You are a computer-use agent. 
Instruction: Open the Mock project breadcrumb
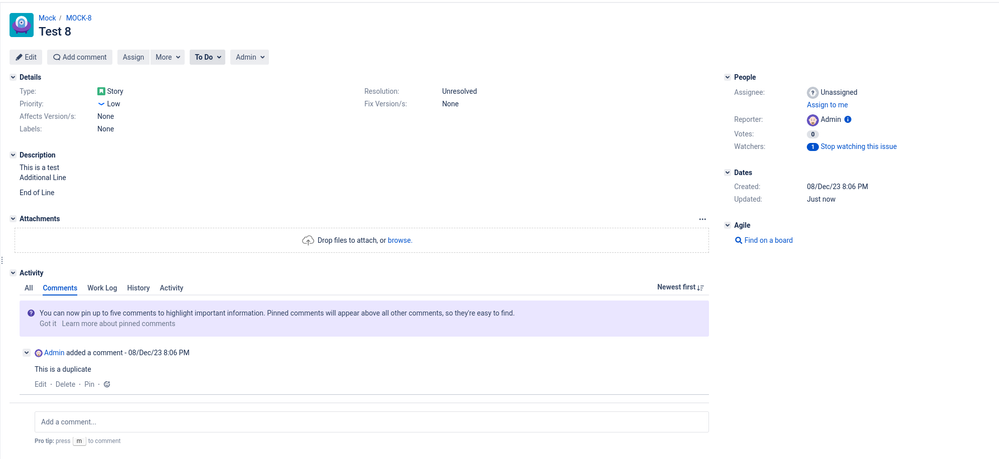[x=47, y=18]
